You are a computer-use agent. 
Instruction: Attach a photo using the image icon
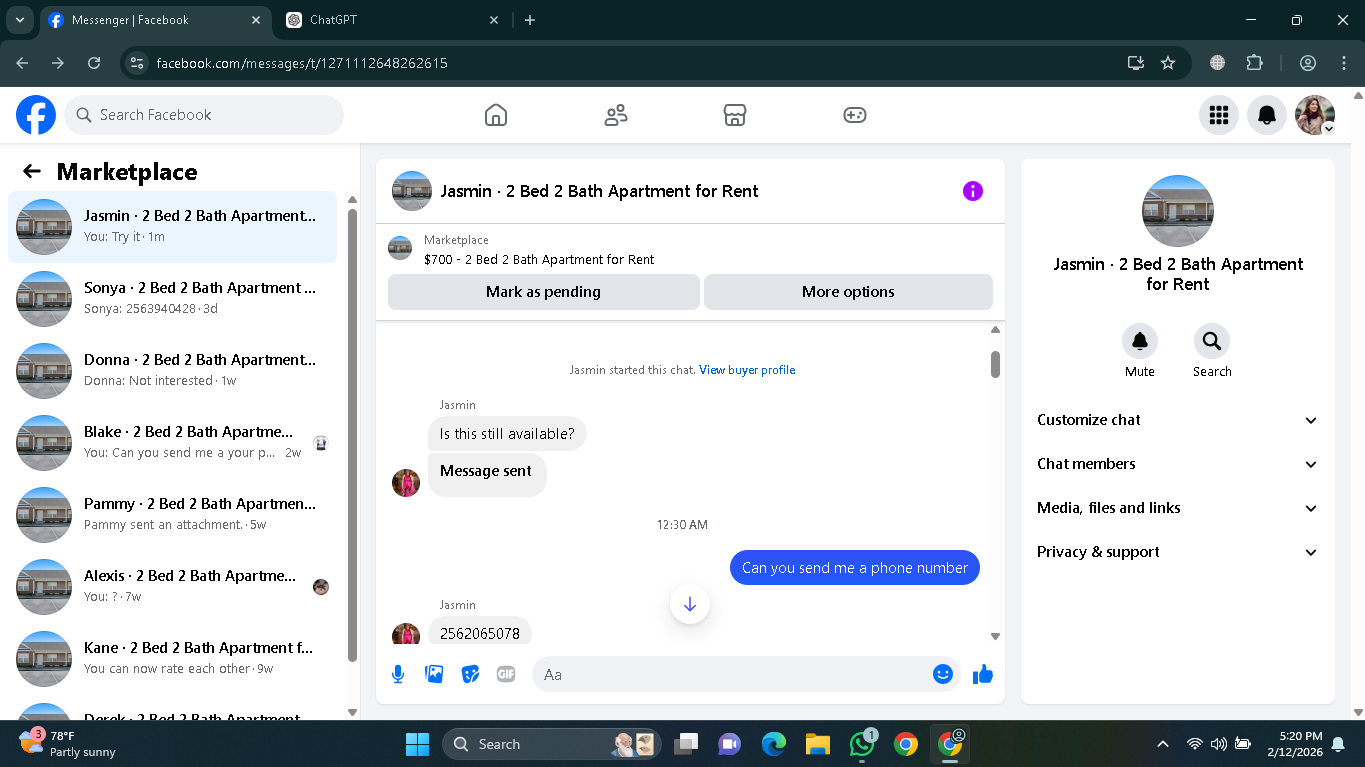[x=434, y=674]
